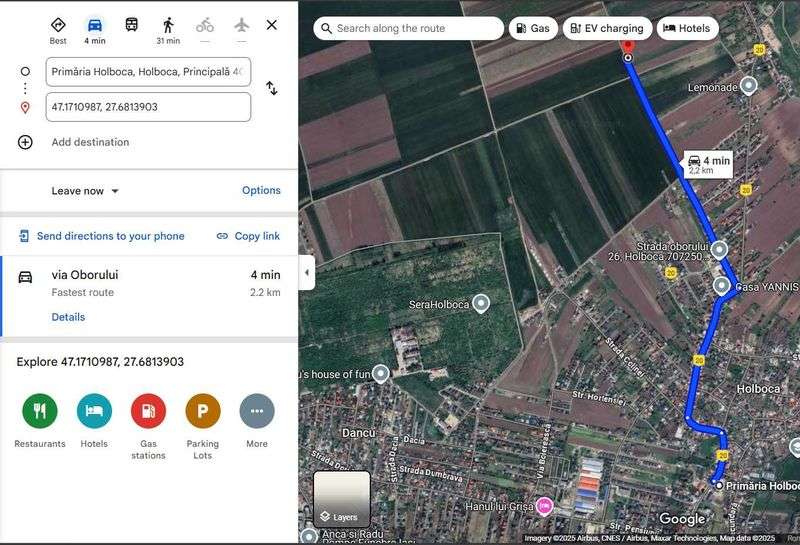This screenshot has height=545, width=800.
Task: Select Cycling travel mode
Action: 205,24
